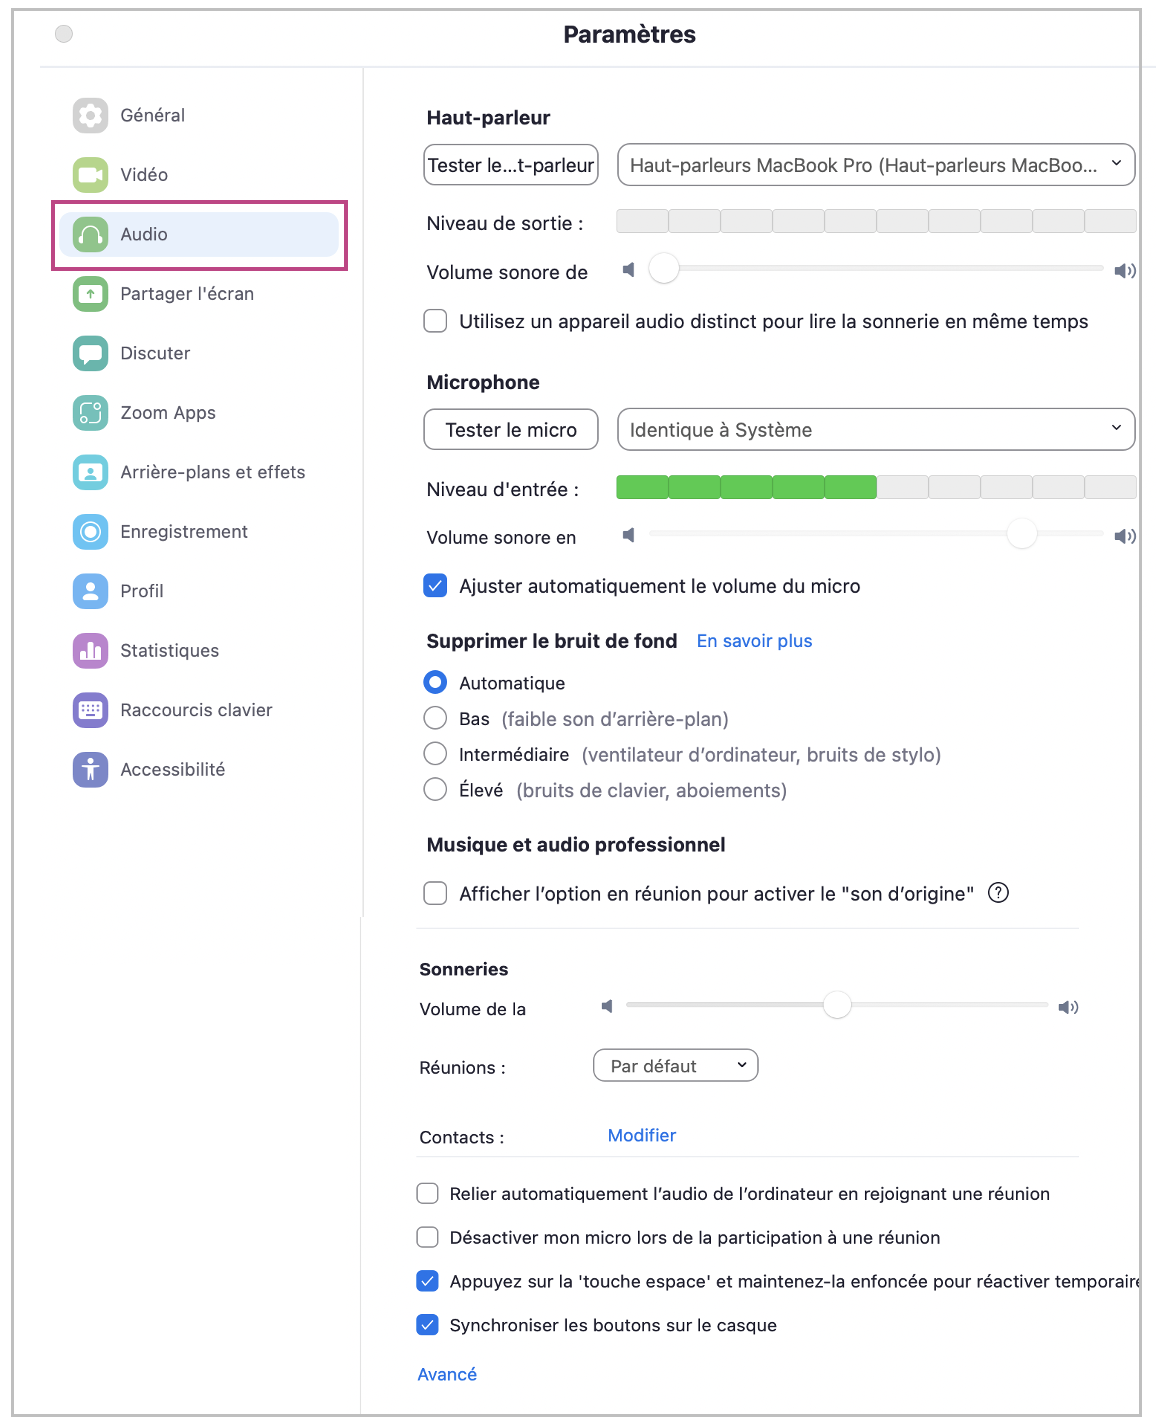Switch to the Profil settings section
This screenshot has height=1426, width=1156.
point(142,591)
